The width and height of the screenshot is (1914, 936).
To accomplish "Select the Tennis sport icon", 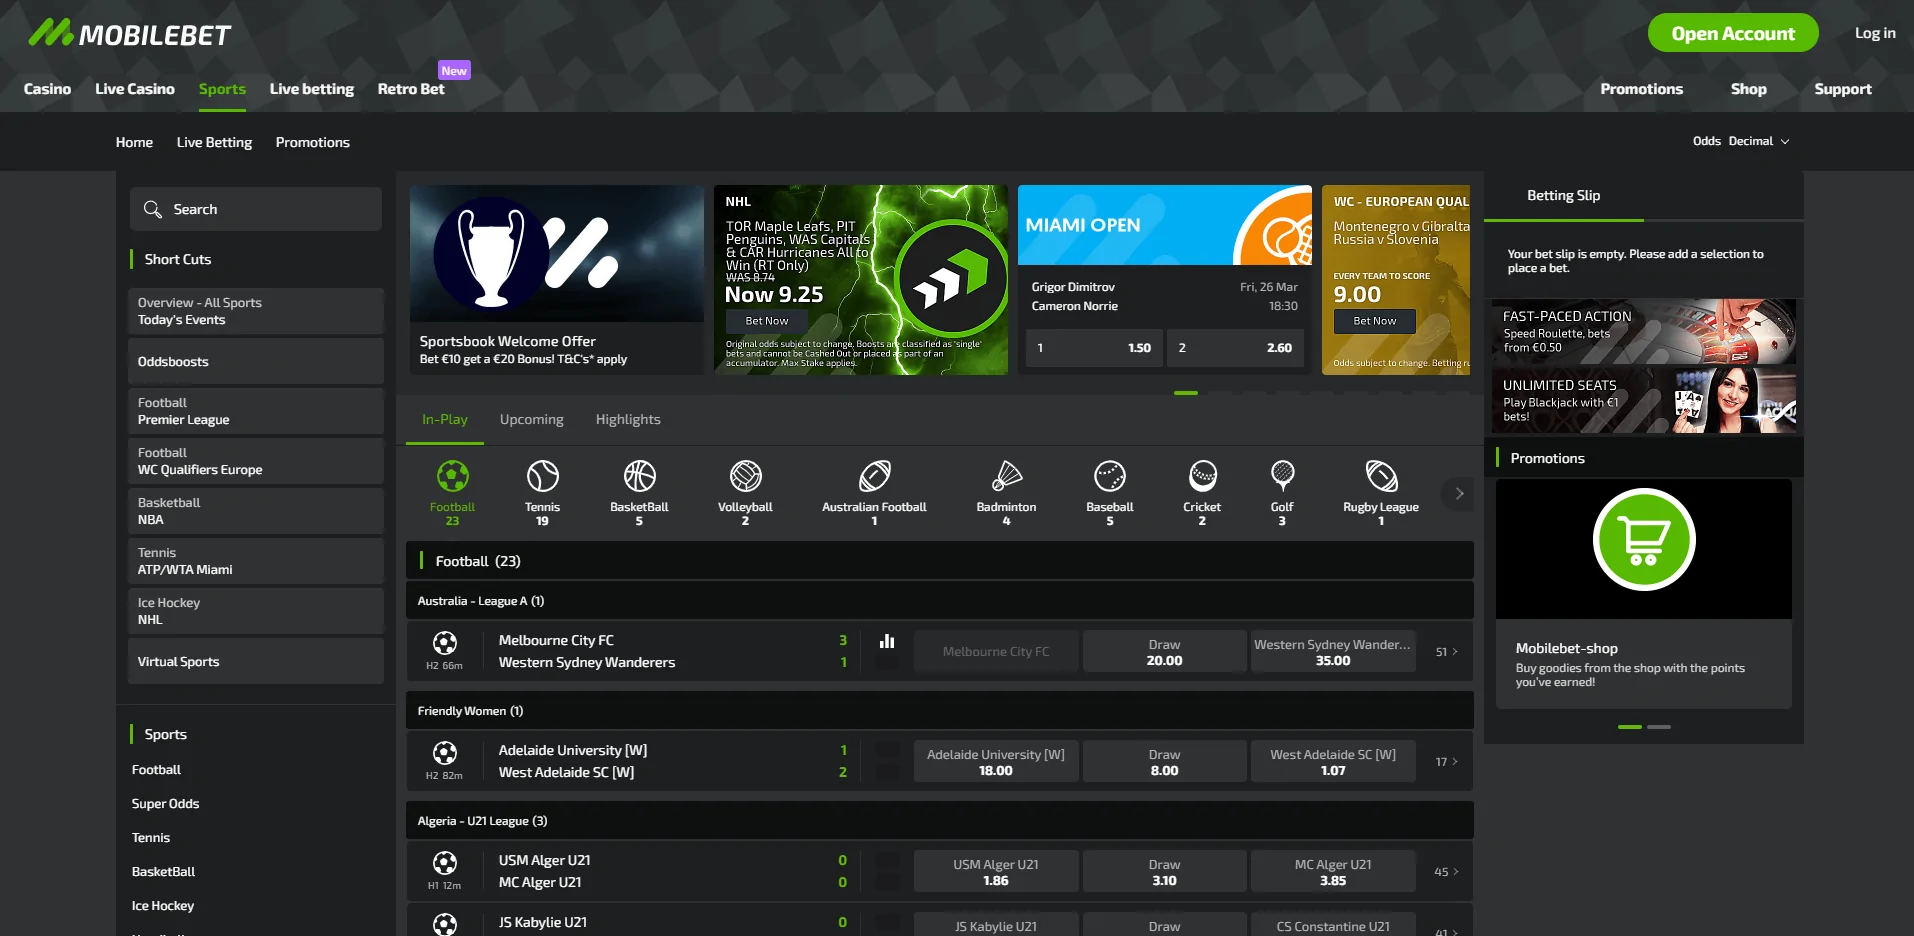I will 542,476.
